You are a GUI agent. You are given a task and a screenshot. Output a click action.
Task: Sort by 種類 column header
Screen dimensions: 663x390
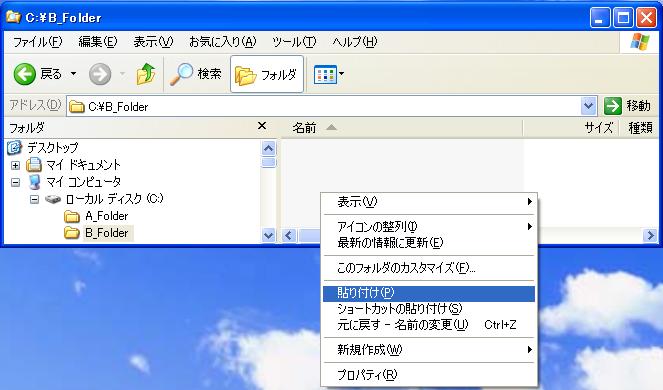[640, 128]
